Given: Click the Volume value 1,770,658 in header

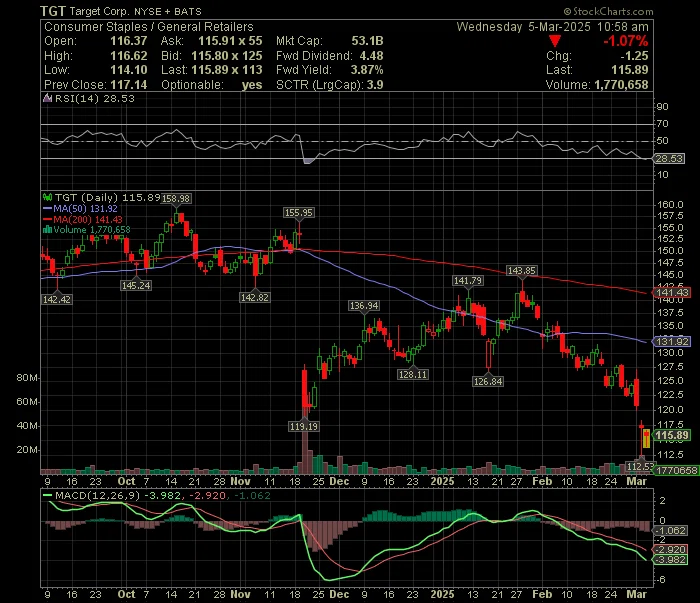Looking at the screenshot, I should (621, 85).
